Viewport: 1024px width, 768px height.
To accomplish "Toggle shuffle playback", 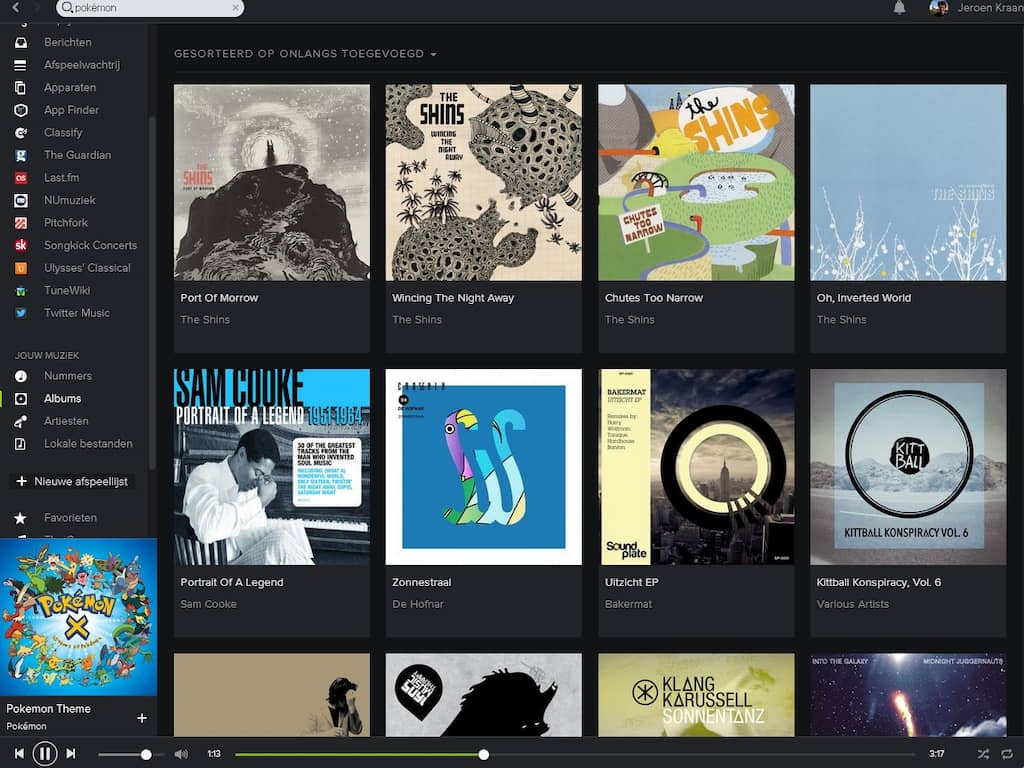I will pyautogui.click(x=983, y=754).
